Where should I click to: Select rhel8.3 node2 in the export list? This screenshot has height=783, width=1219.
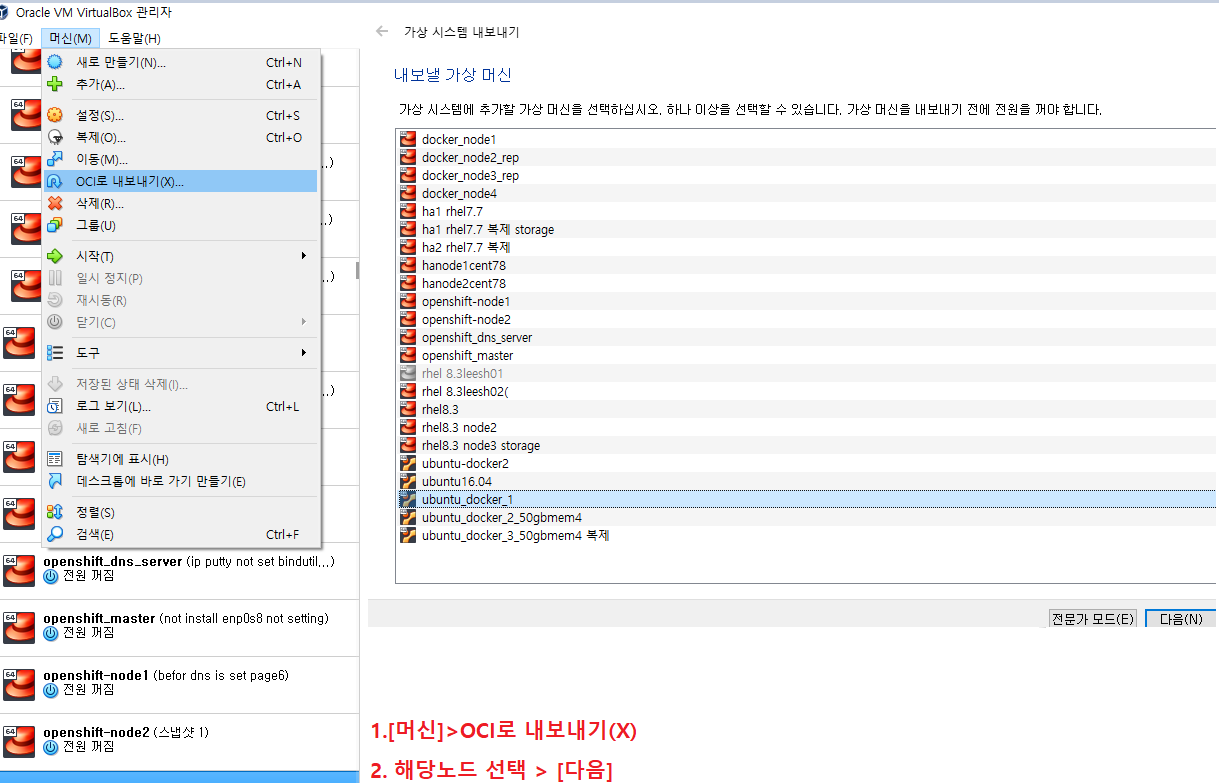[807, 427]
